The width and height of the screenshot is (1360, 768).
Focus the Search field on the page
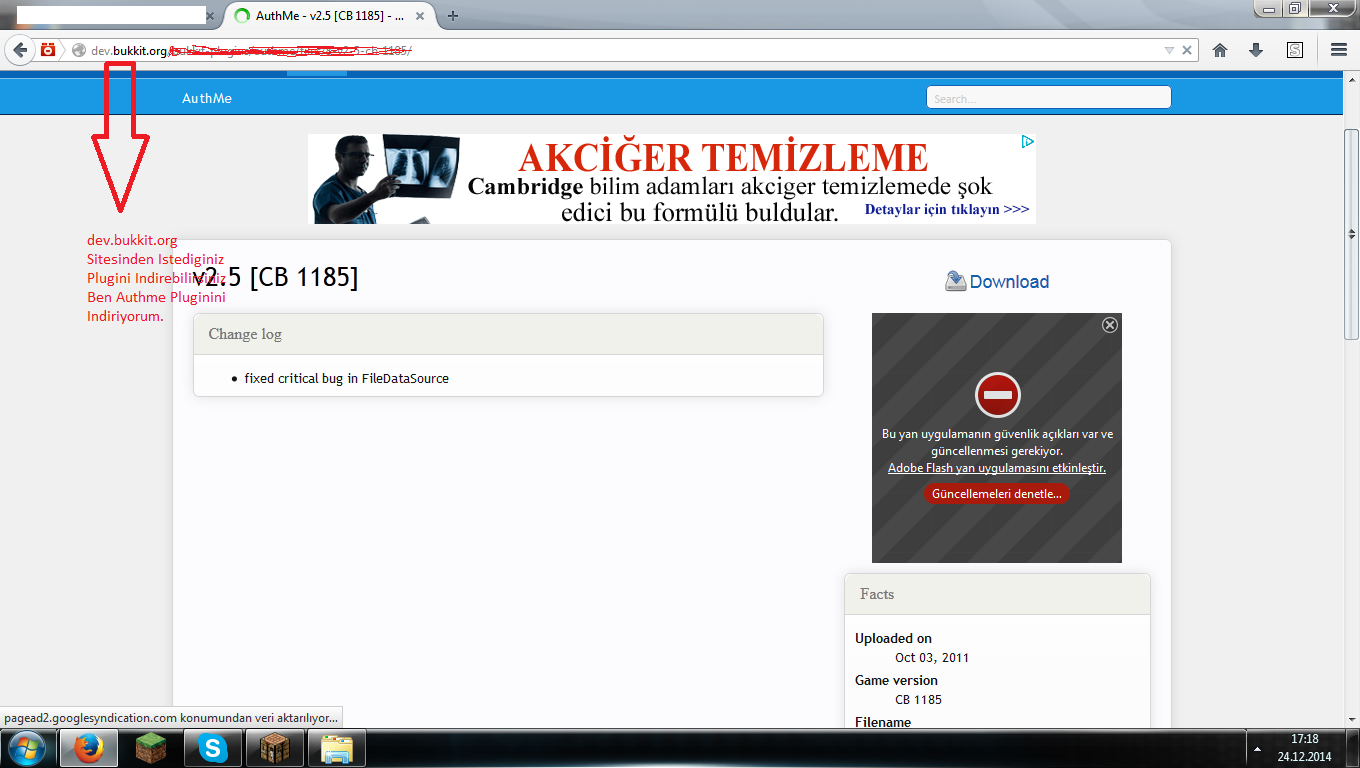(1048, 98)
